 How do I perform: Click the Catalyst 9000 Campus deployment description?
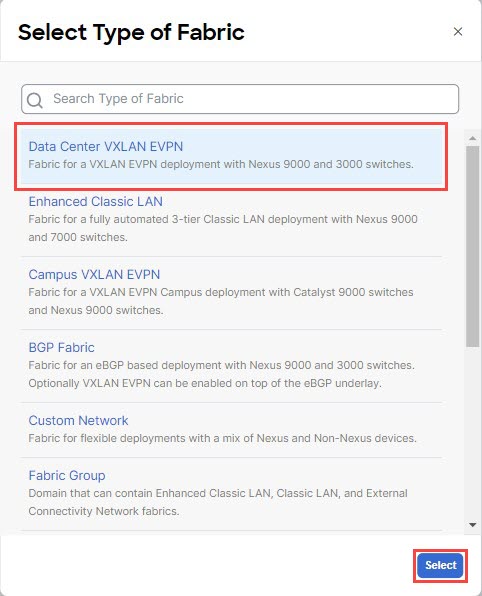[x=221, y=301]
